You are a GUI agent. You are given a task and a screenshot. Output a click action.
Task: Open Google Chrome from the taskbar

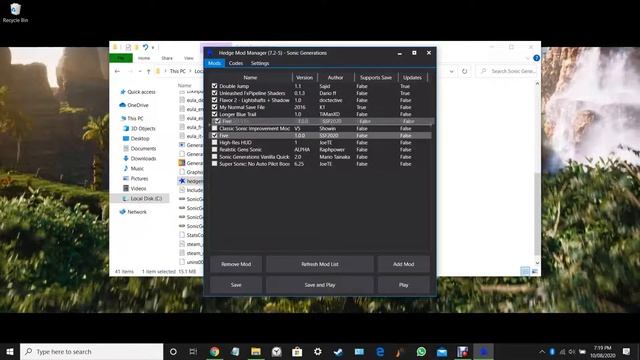pos(215,352)
